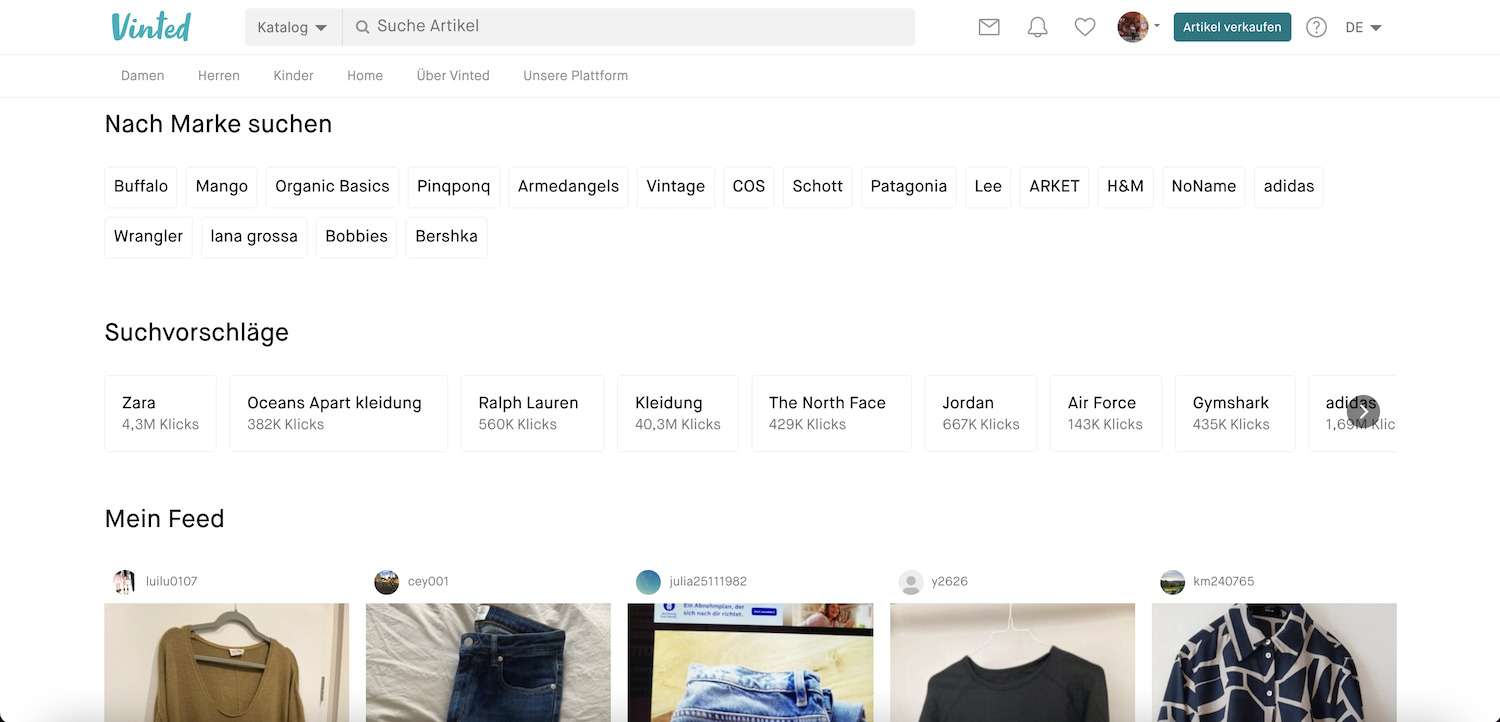Pick the H&M brand chip
This screenshot has height=722, width=1500.
tap(1126, 187)
